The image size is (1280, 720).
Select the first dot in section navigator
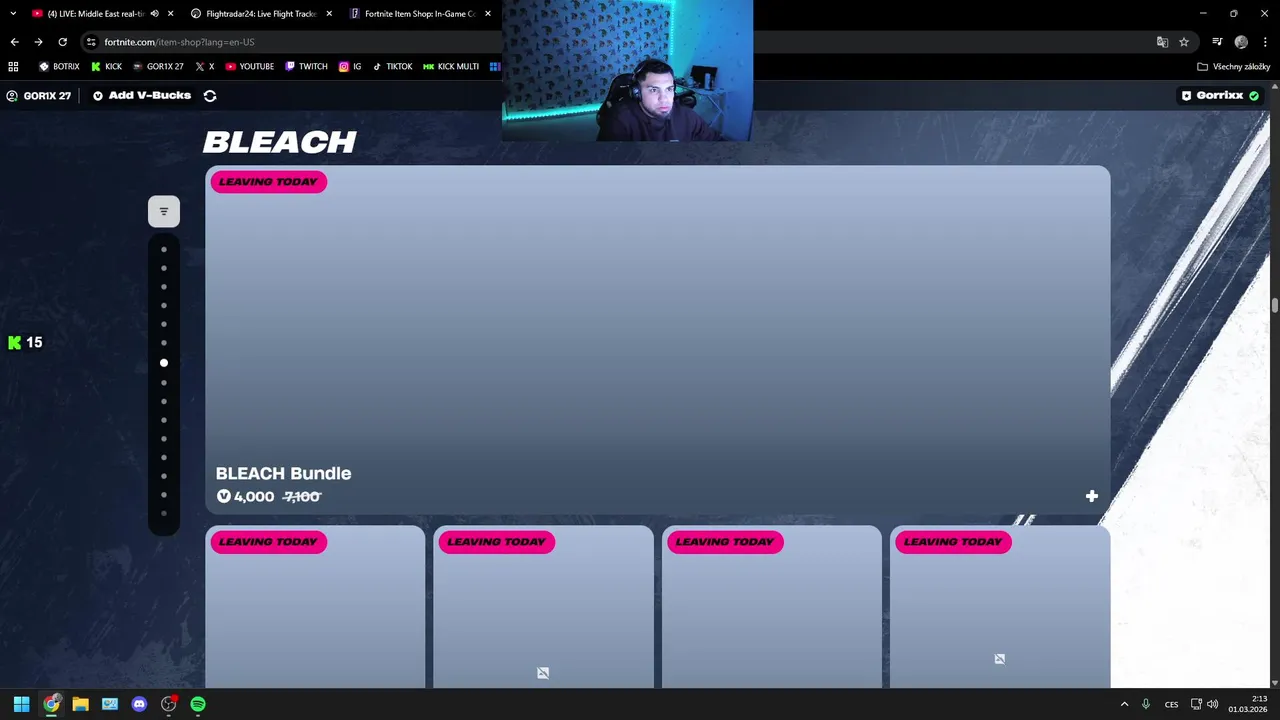[x=164, y=250]
